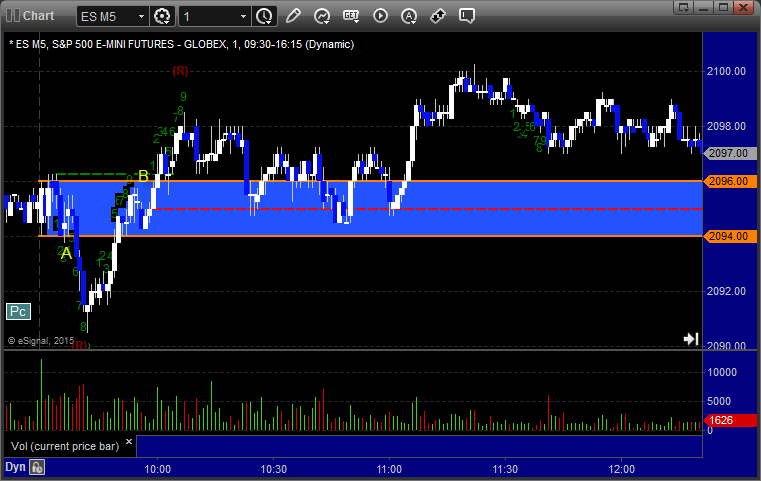The image size is (761, 481).
Task: Click the Vol (current price bar) label
Action: 65,446
